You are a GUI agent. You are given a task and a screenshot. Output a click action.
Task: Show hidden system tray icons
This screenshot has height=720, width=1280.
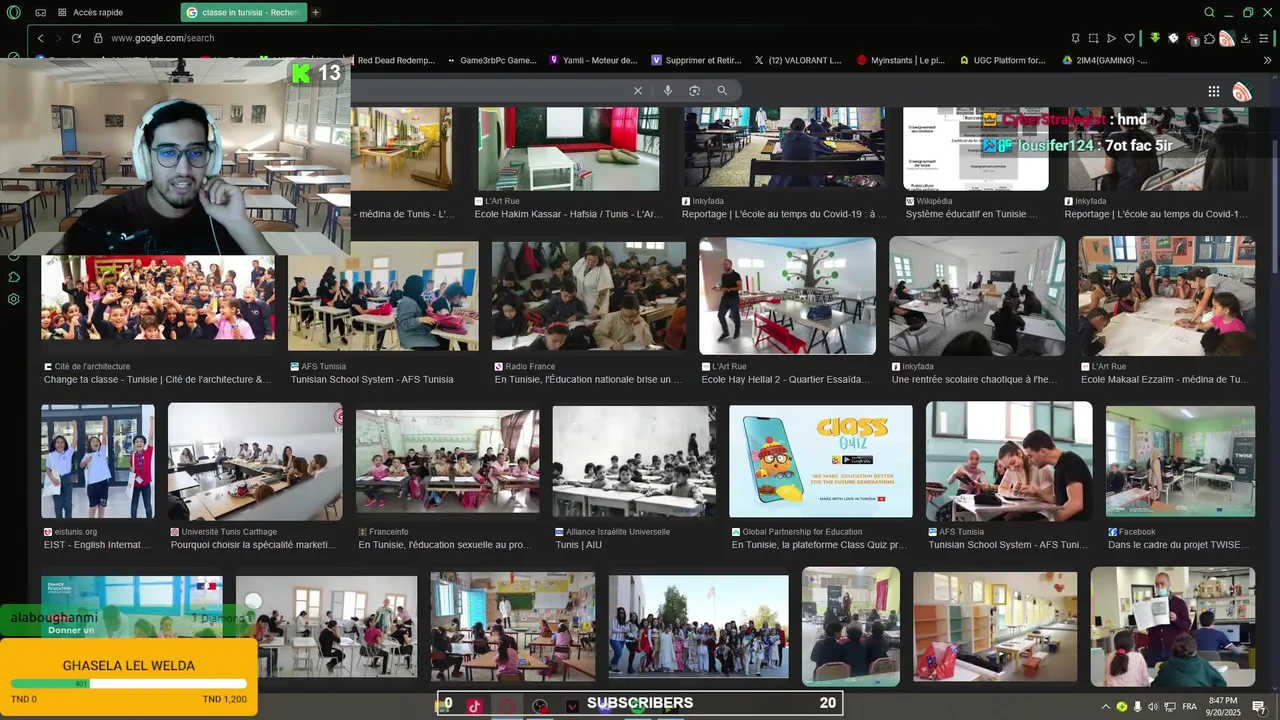pyautogui.click(x=1105, y=707)
